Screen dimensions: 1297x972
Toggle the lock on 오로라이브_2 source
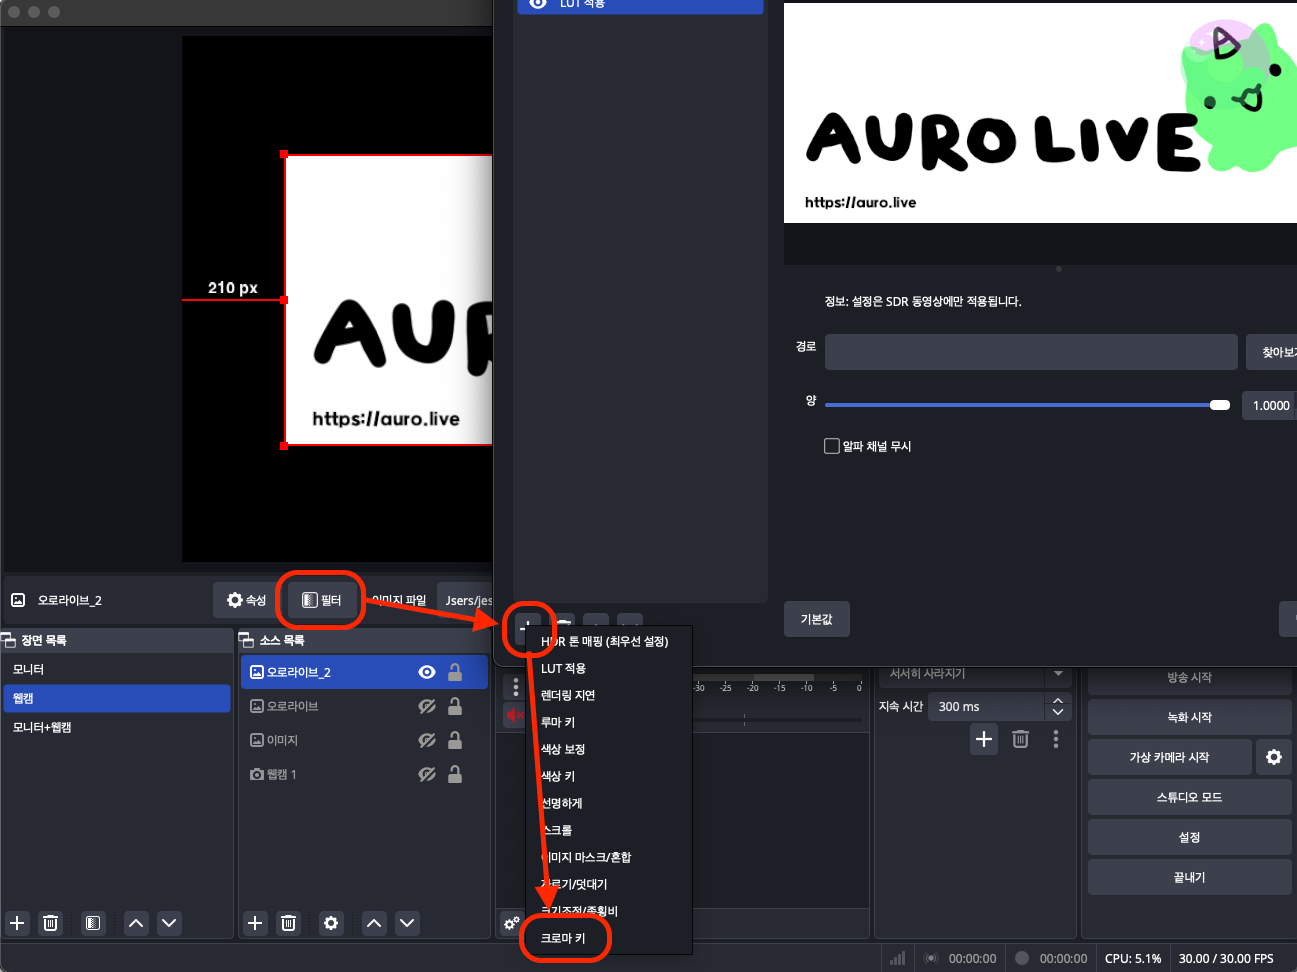455,672
